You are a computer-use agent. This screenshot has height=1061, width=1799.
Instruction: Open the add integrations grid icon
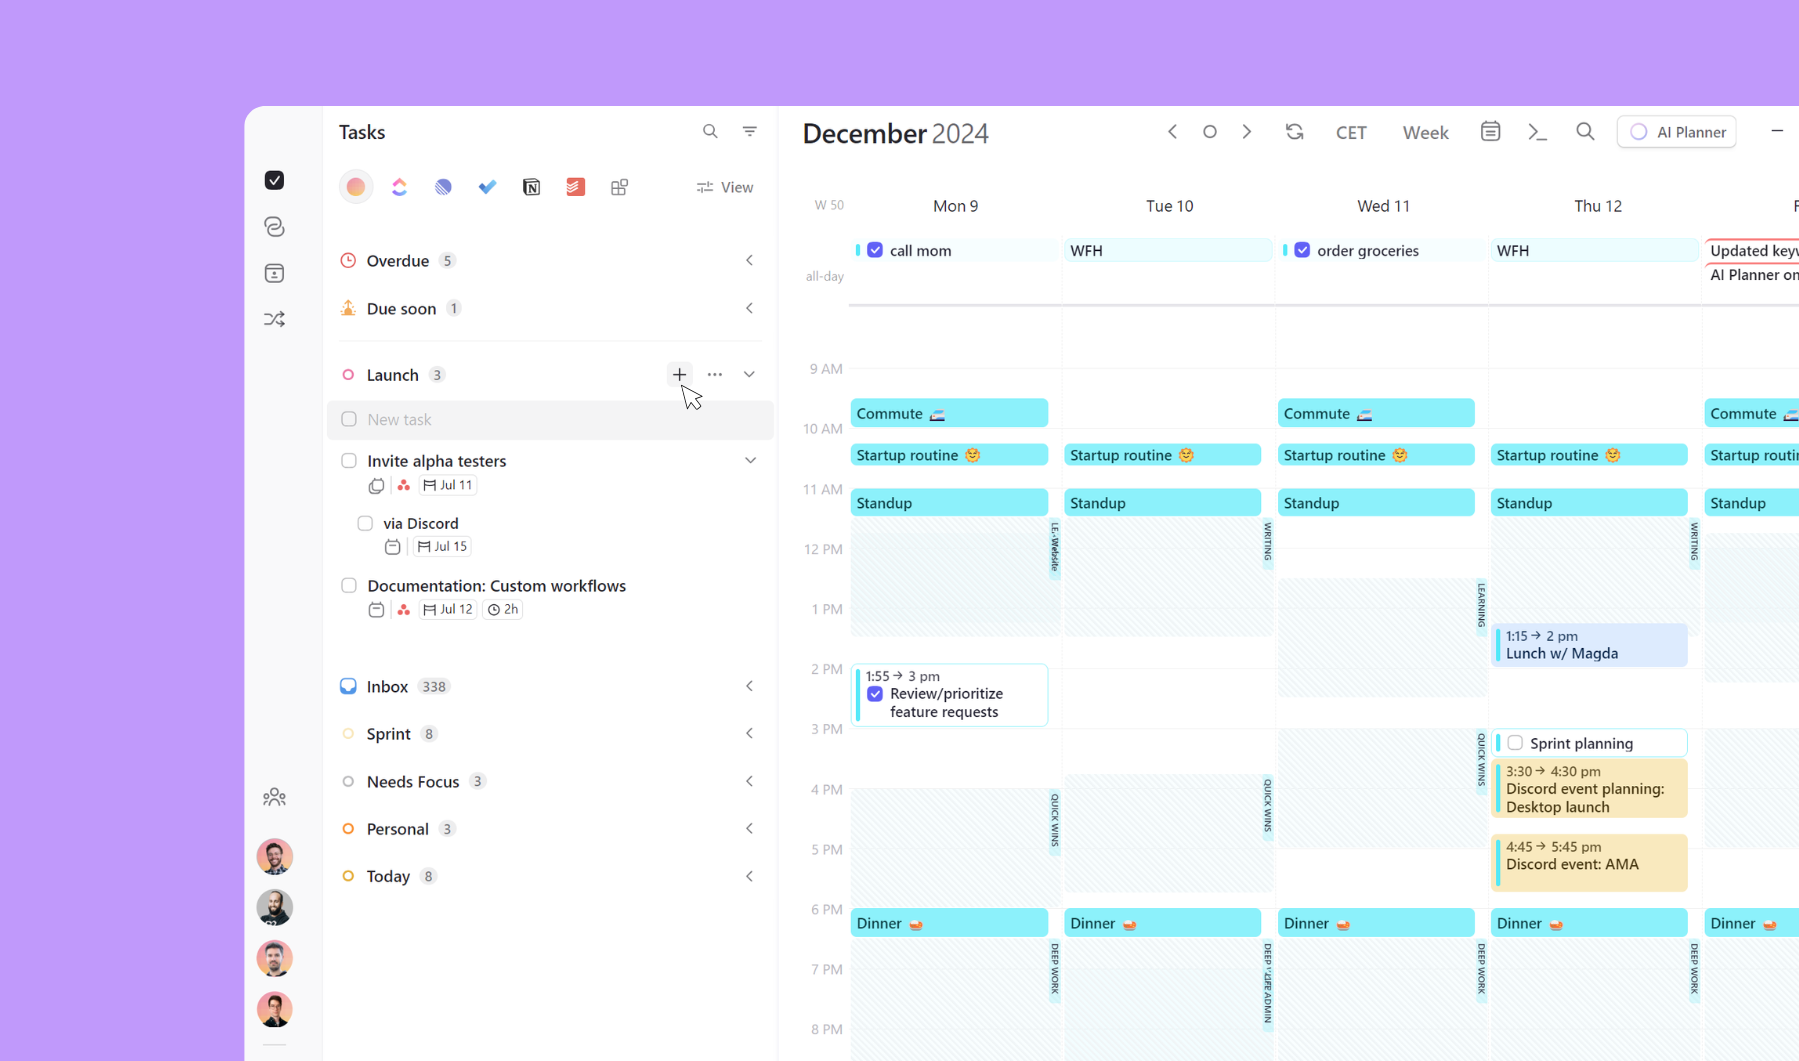(x=619, y=187)
